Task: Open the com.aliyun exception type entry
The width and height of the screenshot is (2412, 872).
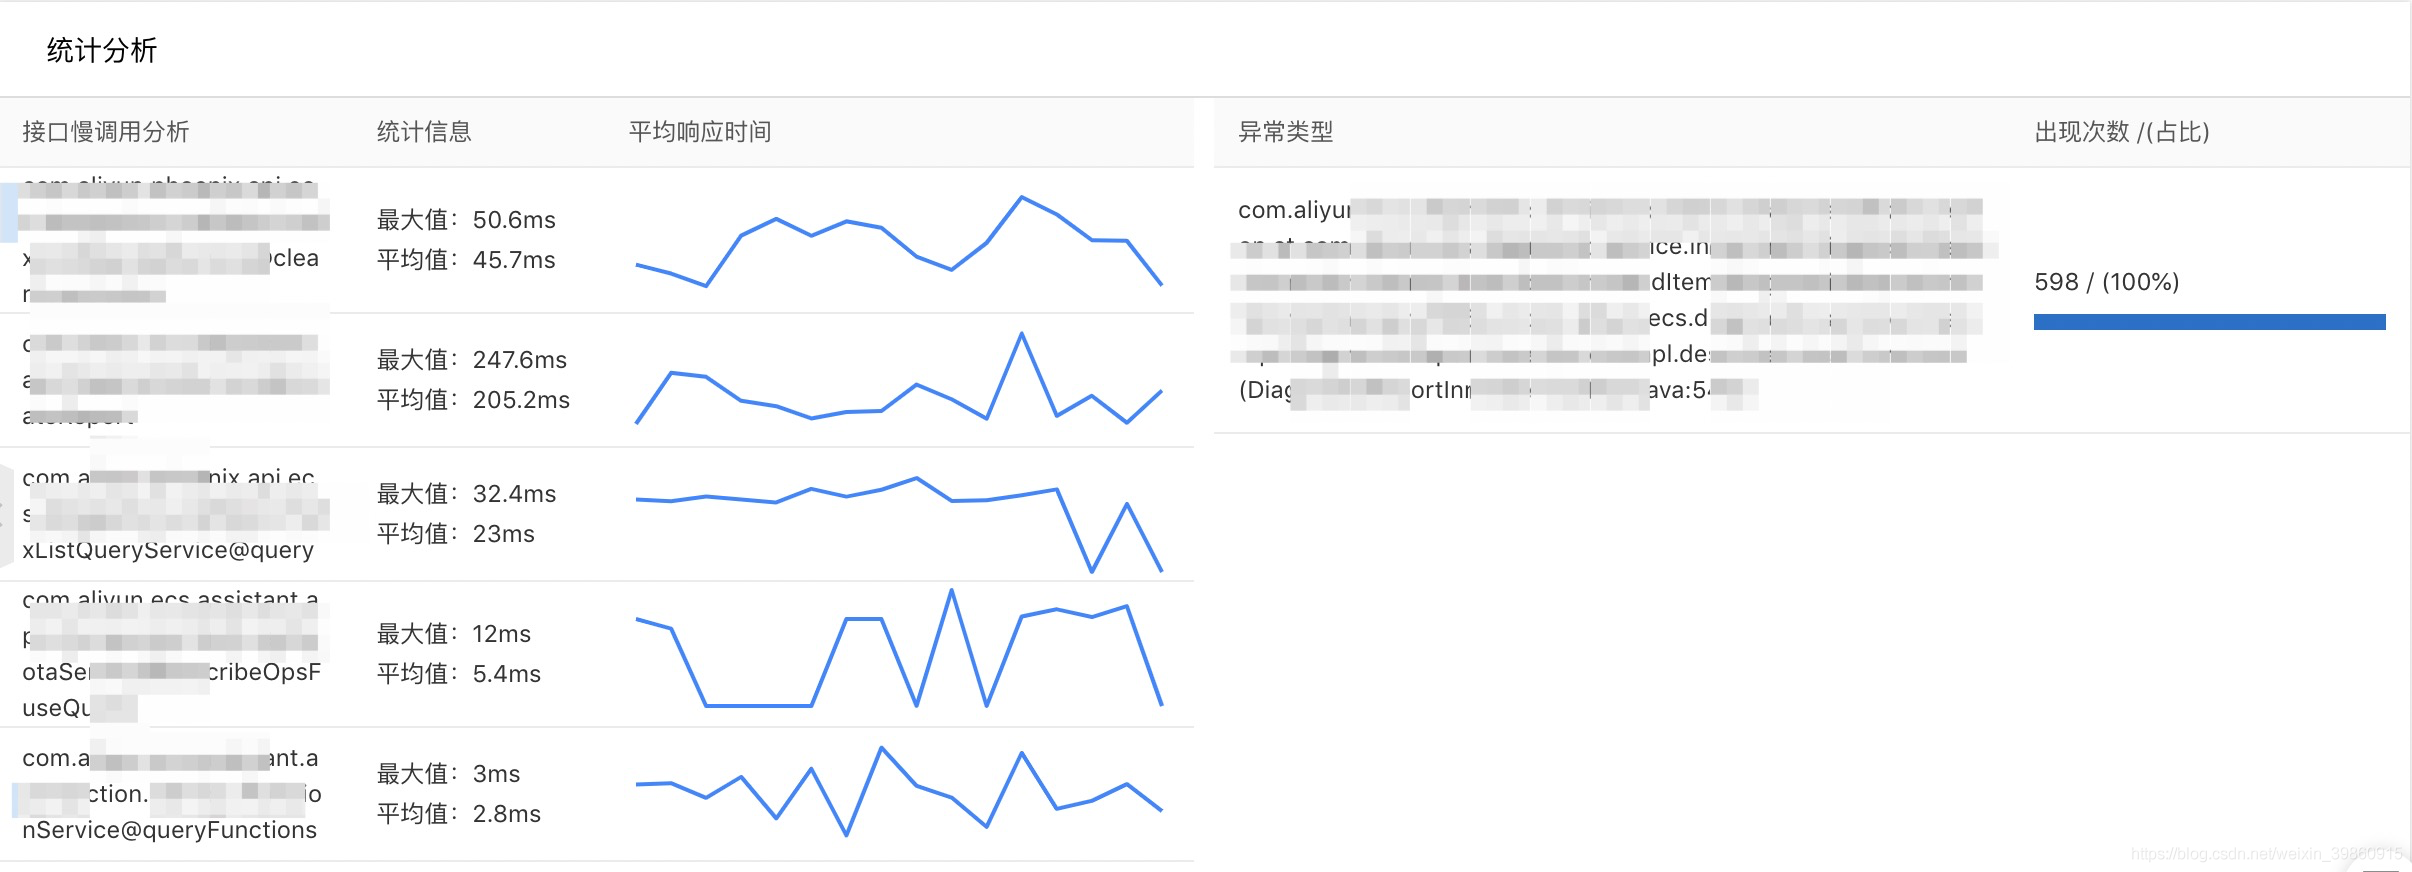Action: tap(1294, 210)
